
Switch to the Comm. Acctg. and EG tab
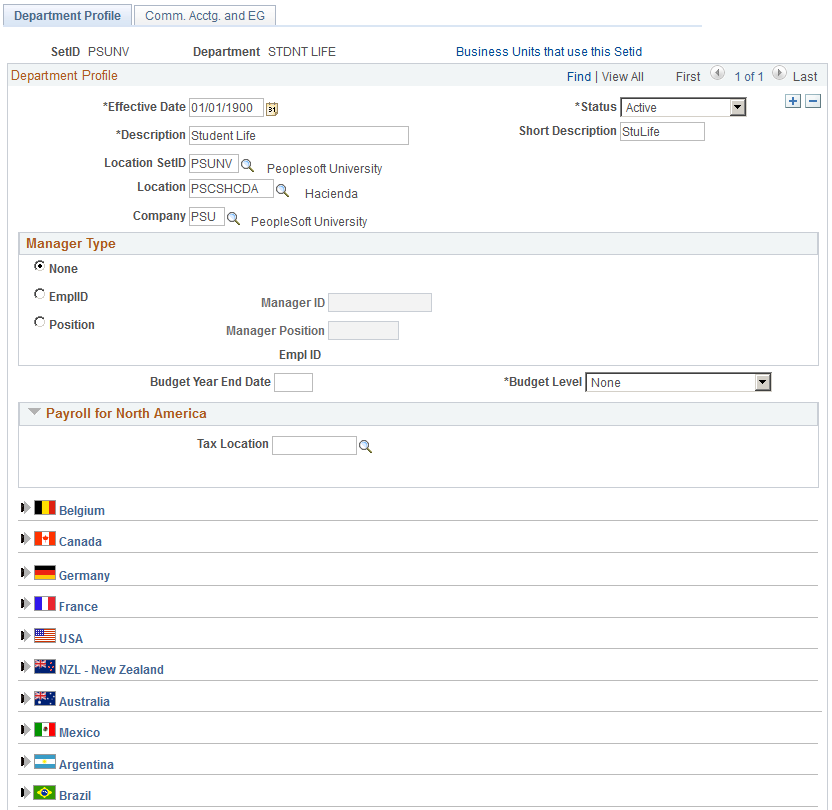click(204, 15)
